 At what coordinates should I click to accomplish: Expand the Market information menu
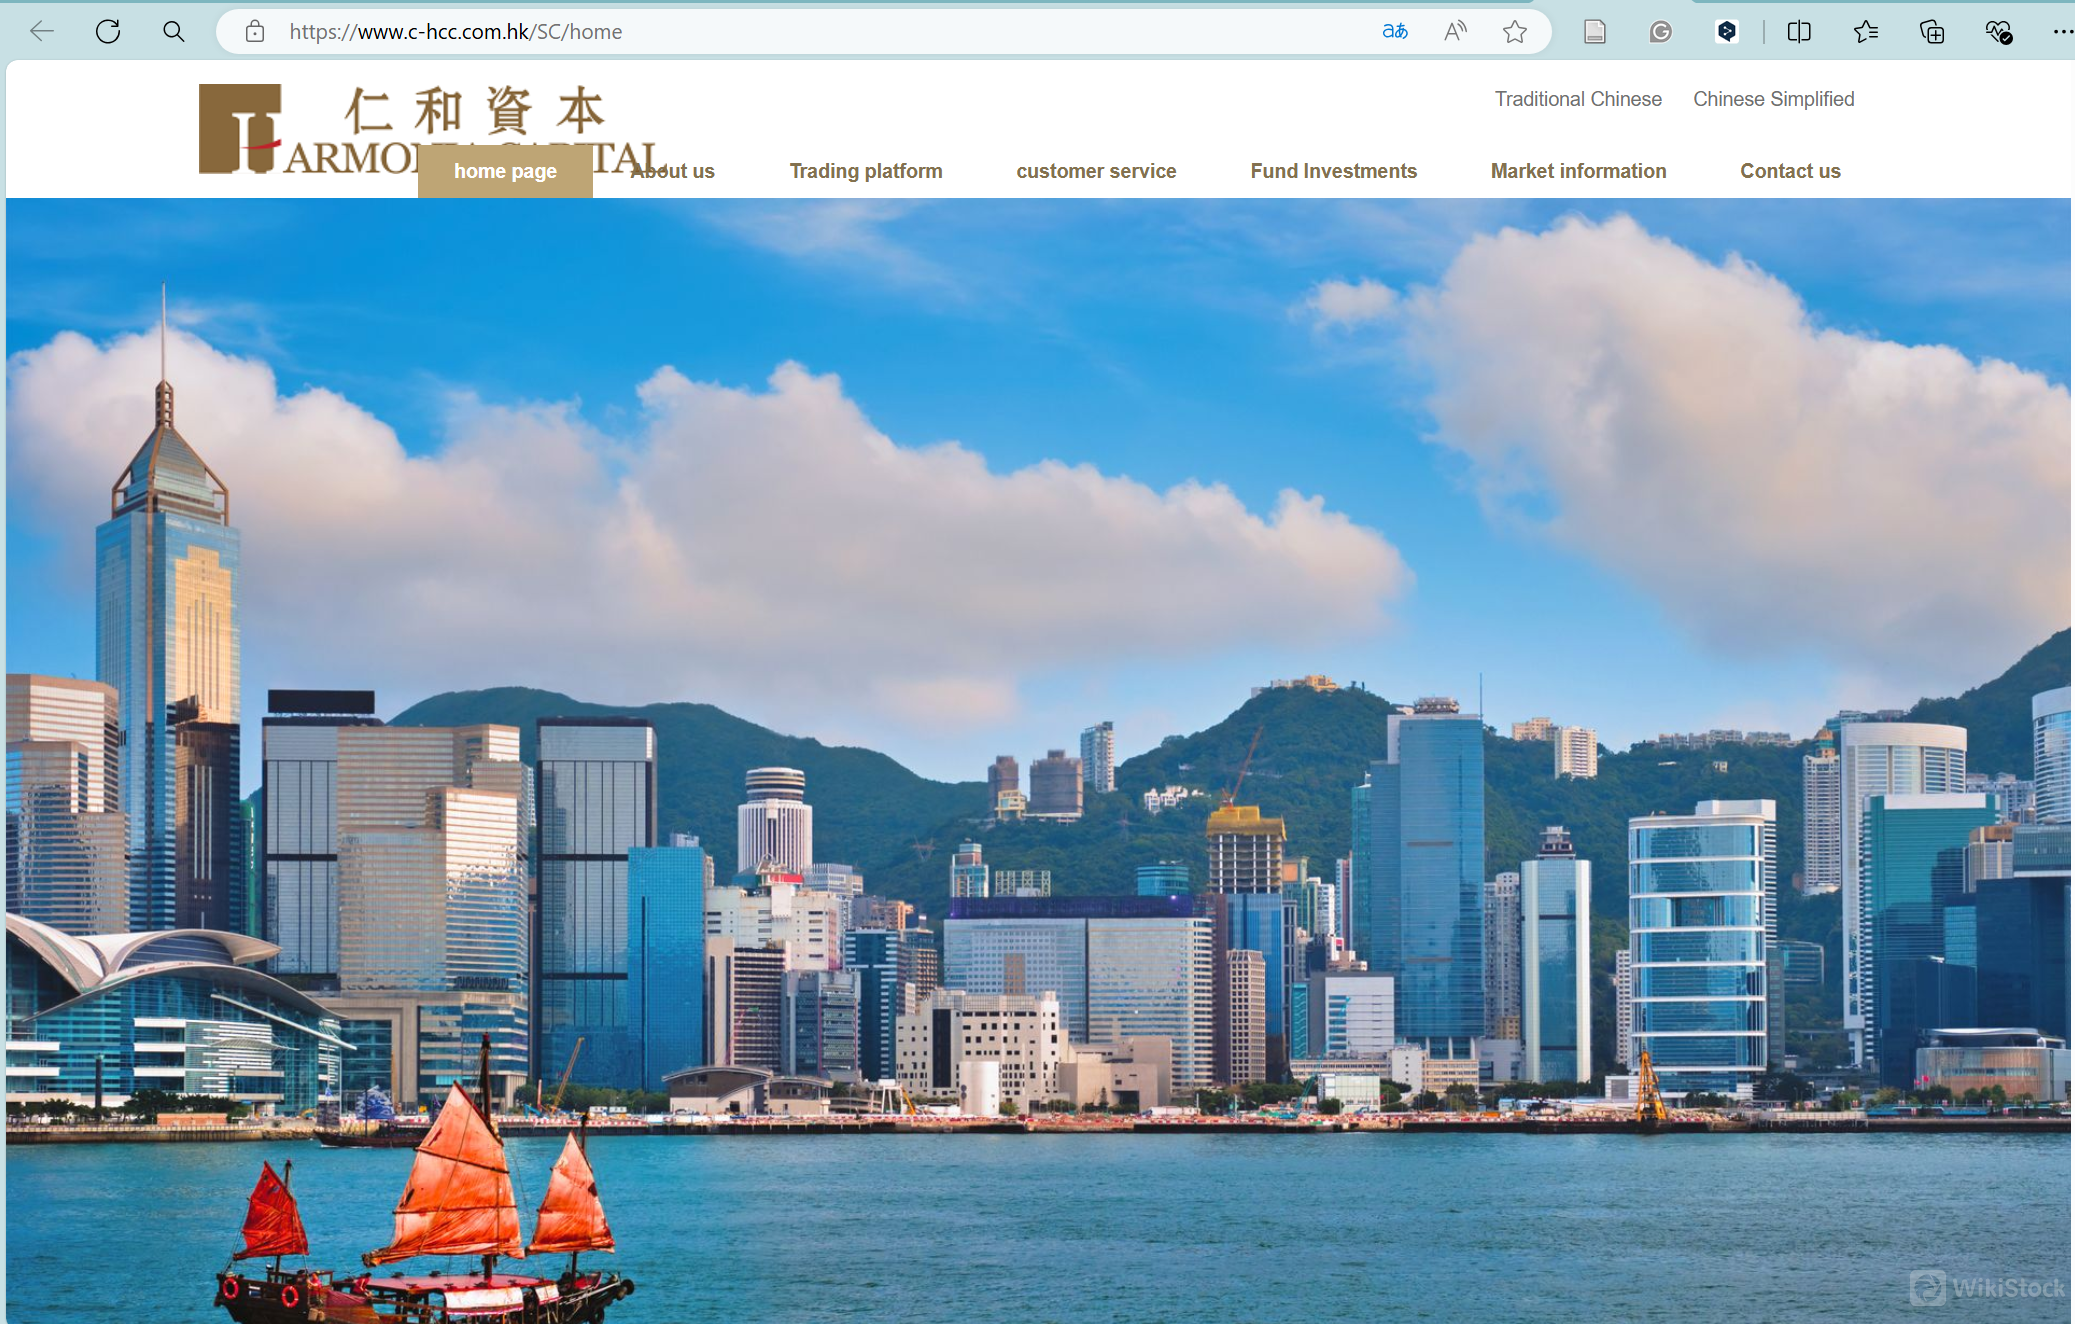[x=1578, y=171]
